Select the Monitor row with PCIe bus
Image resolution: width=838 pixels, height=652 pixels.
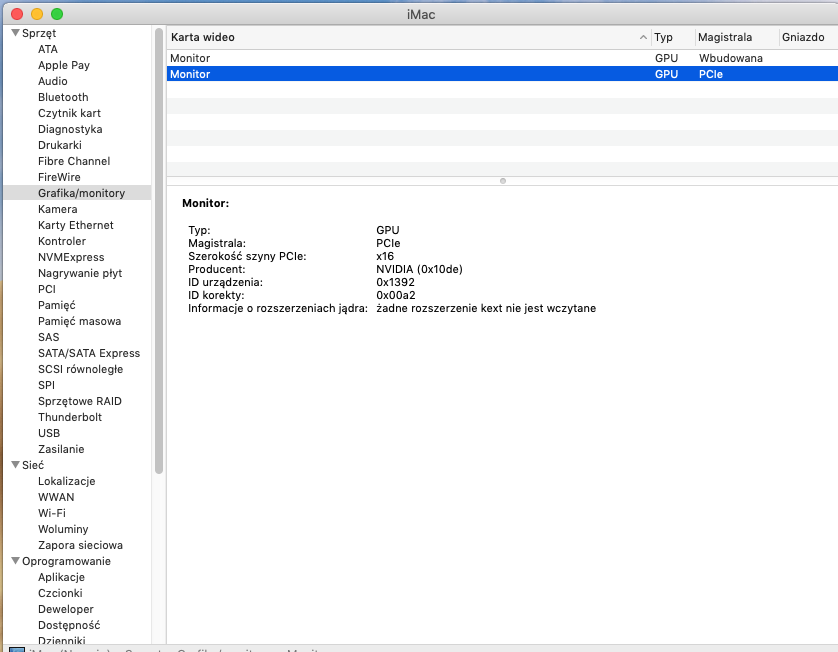pyautogui.click(x=502, y=74)
